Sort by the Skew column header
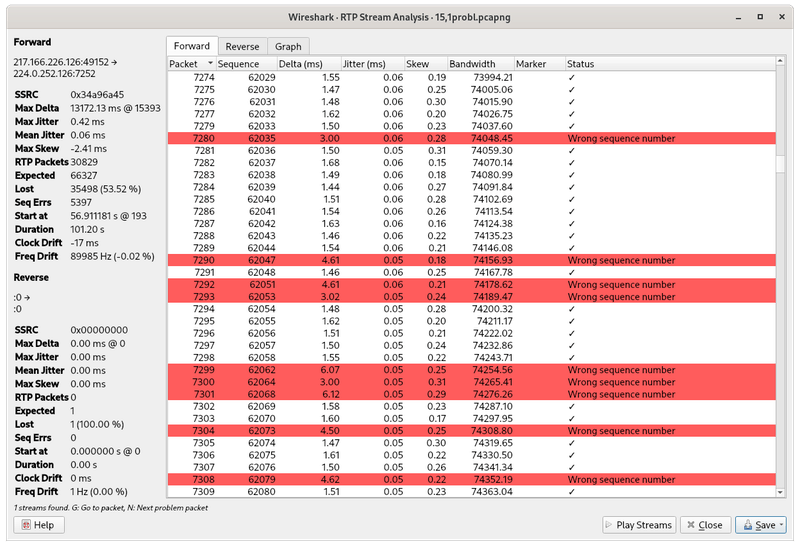 click(x=426, y=64)
